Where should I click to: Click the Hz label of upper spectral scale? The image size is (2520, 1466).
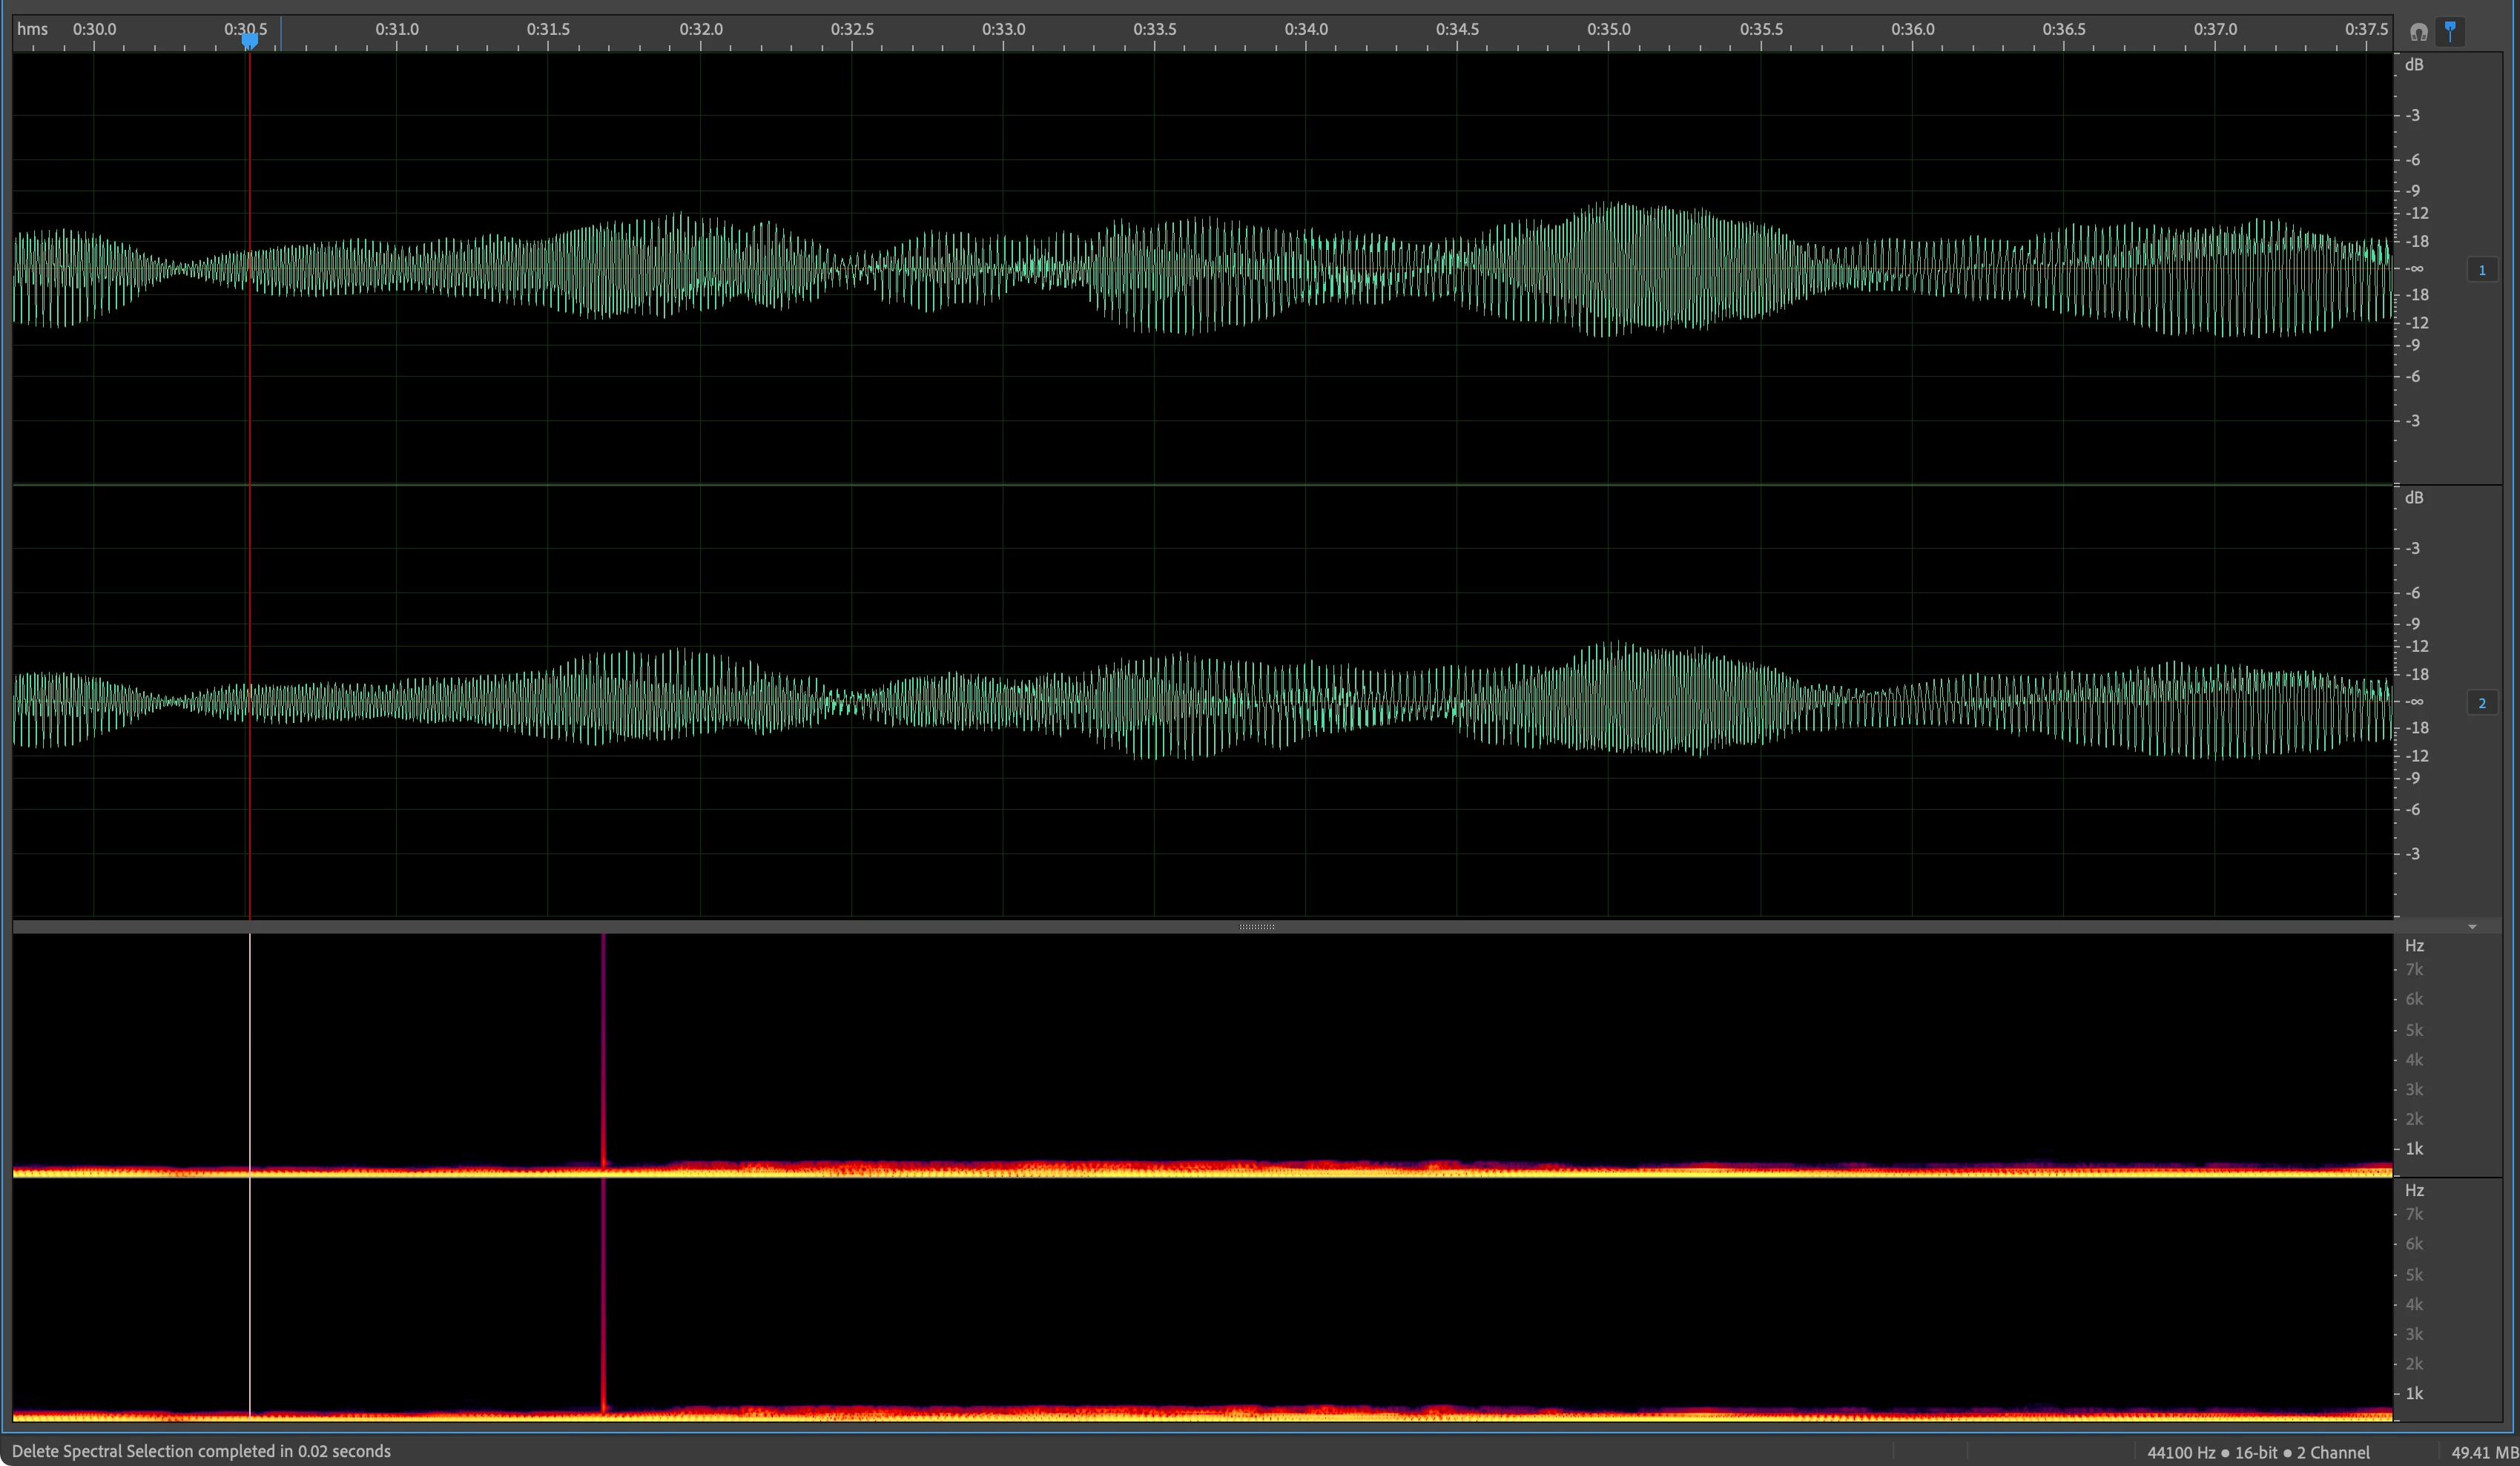click(x=2414, y=946)
